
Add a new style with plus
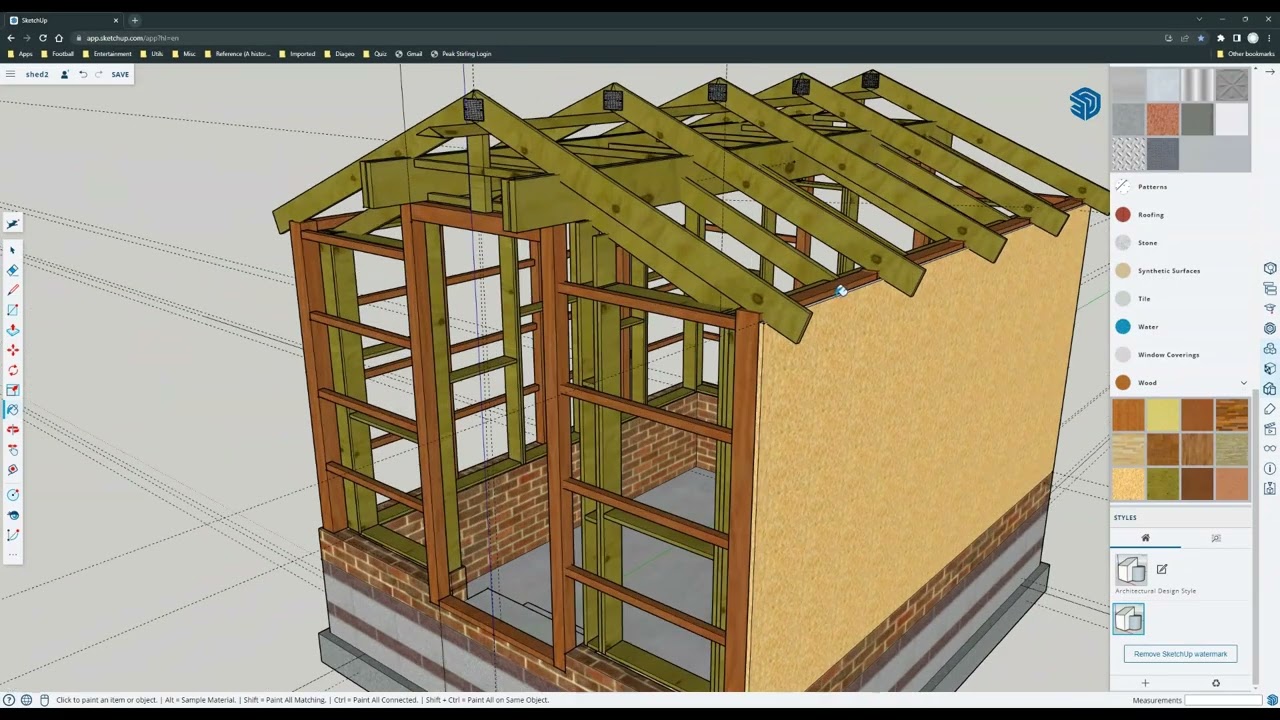(1145, 683)
